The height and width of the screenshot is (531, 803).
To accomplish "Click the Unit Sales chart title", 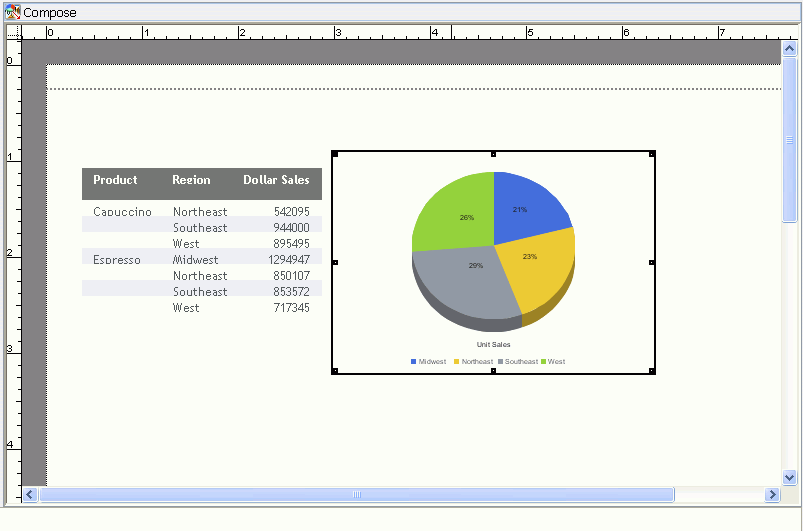I will coord(493,345).
